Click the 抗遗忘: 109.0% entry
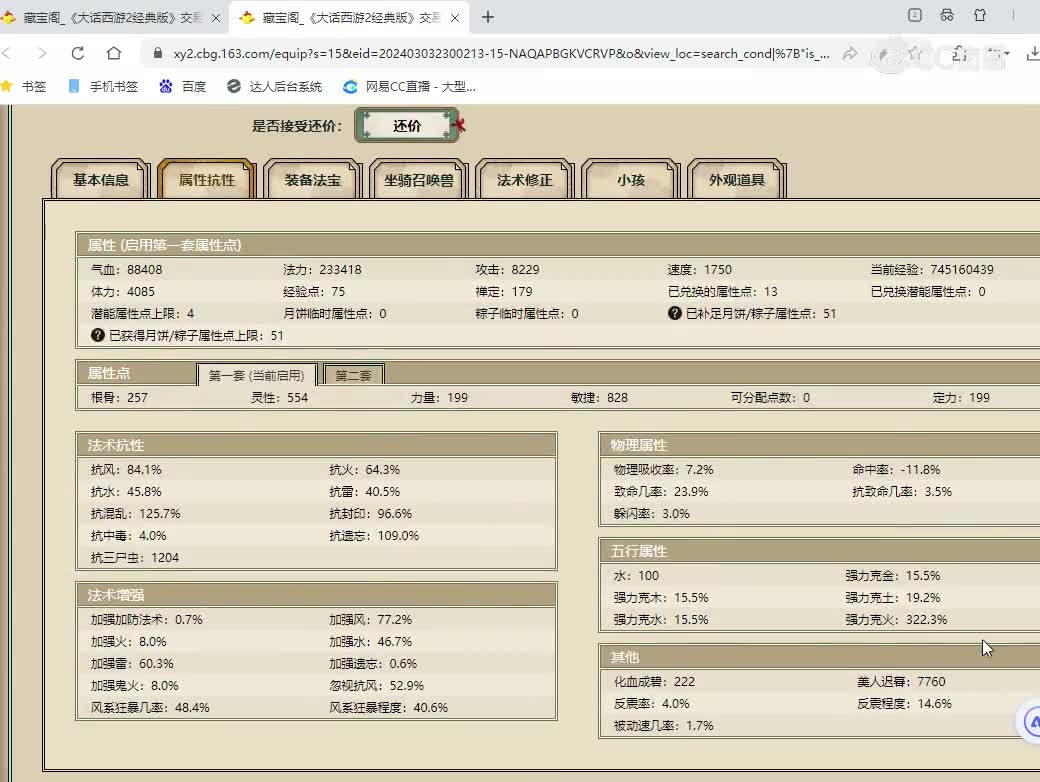The image size is (1040, 782). coord(374,535)
